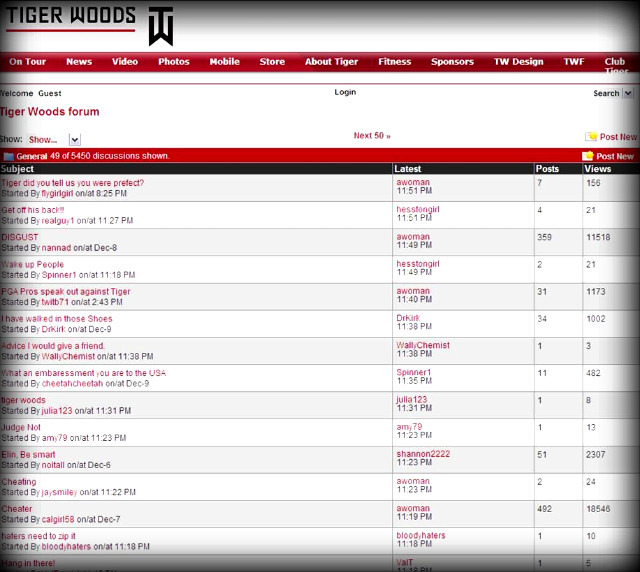Open 'PGA Pros speak out against Tiger'
This screenshot has width=640, height=572.
(66, 292)
